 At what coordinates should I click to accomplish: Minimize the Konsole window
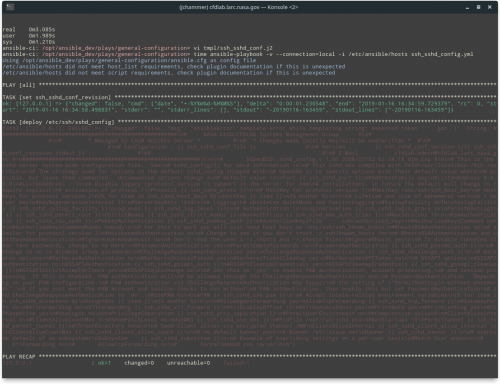467,7
